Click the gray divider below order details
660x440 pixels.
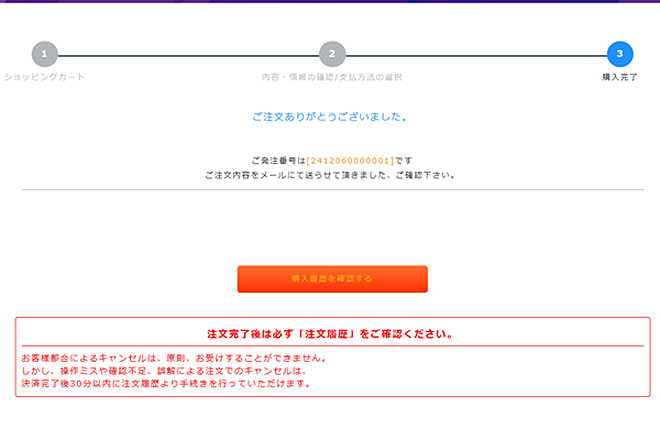click(330, 190)
